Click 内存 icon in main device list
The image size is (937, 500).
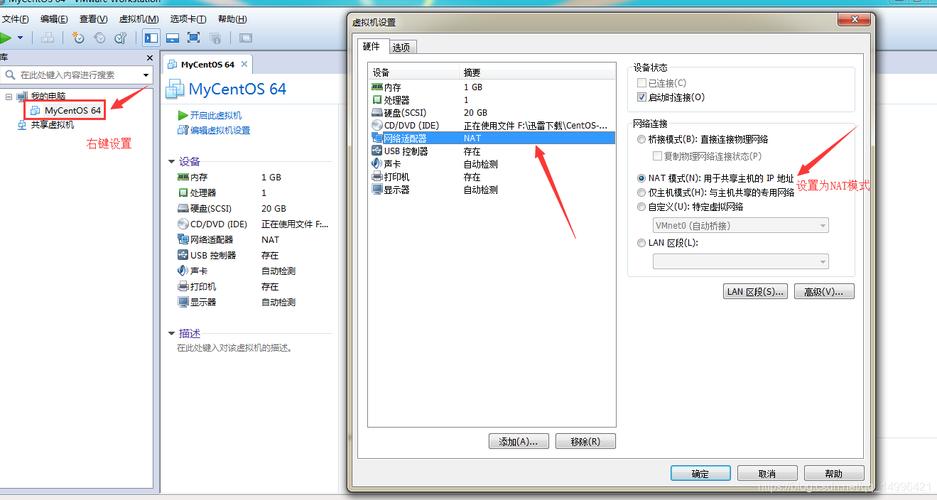(183, 177)
